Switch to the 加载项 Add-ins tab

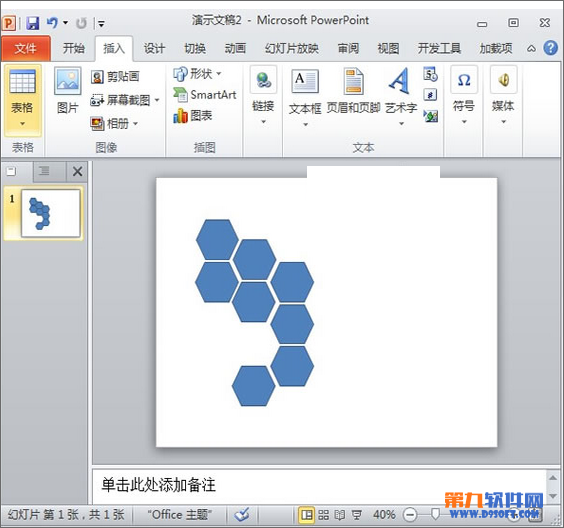496,48
